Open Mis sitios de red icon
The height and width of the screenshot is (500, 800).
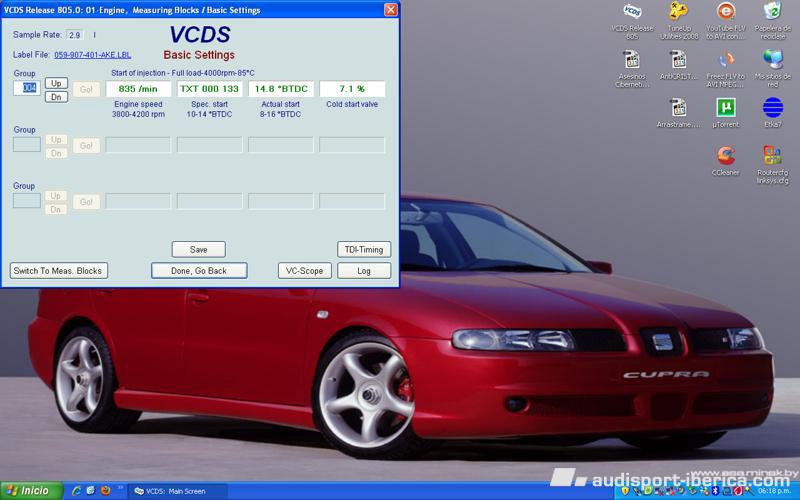pyautogui.click(x=772, y=69)
